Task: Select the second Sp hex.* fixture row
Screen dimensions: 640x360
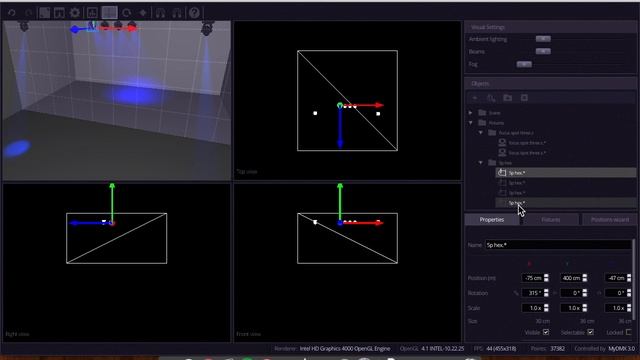Action: [566, 183]
